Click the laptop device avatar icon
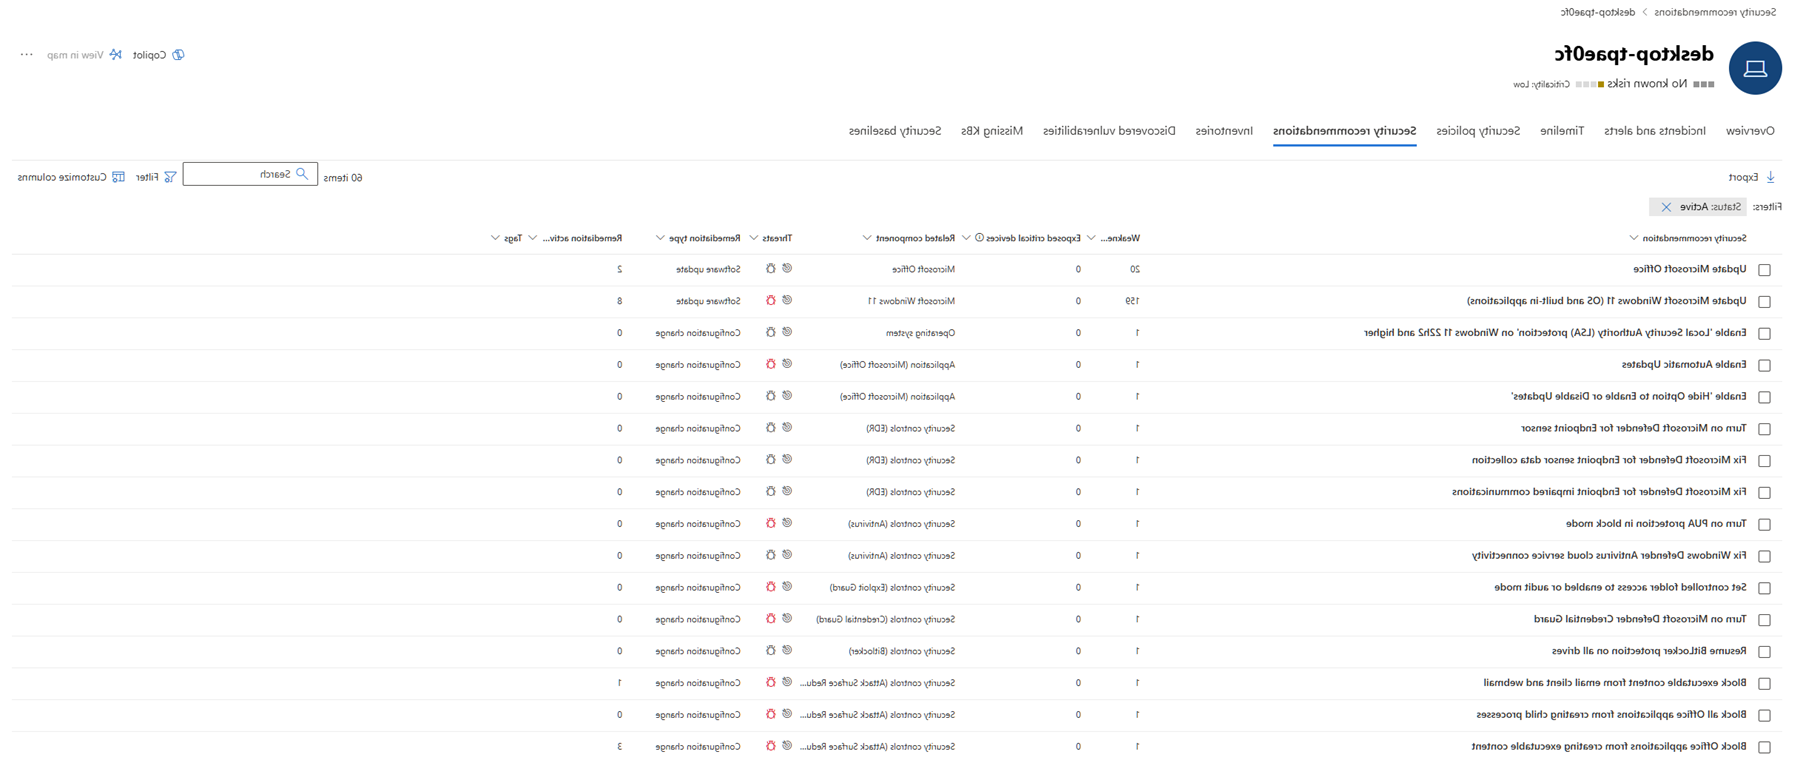Screen dimensions: 1800x760 coord(1755,68)
